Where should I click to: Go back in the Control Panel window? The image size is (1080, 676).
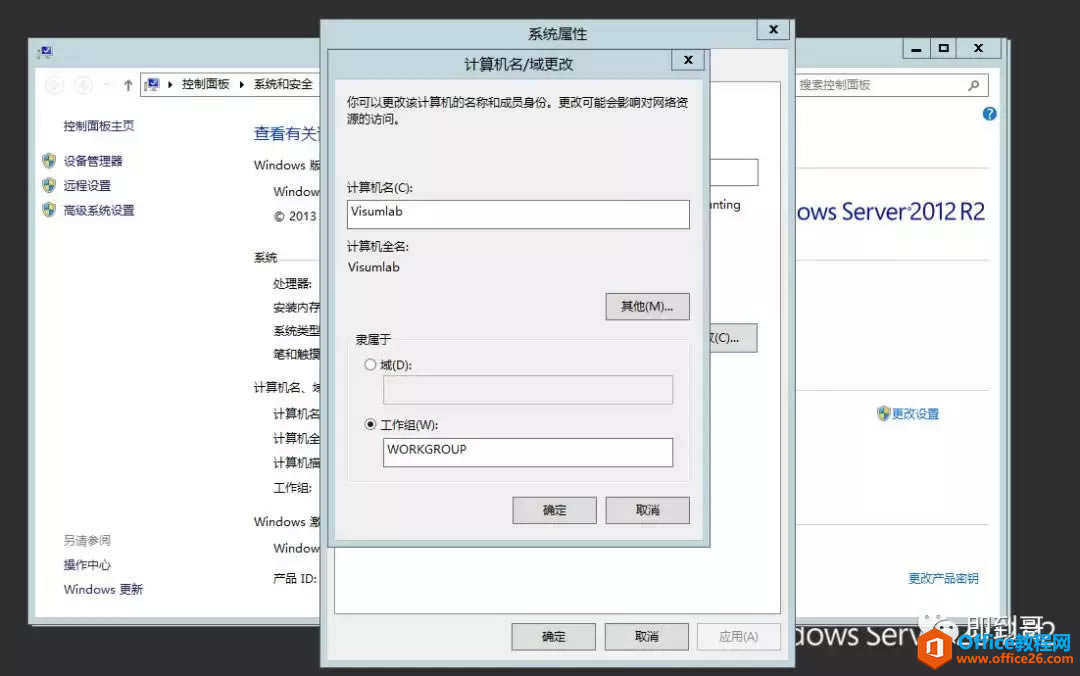tap(54, 85)
